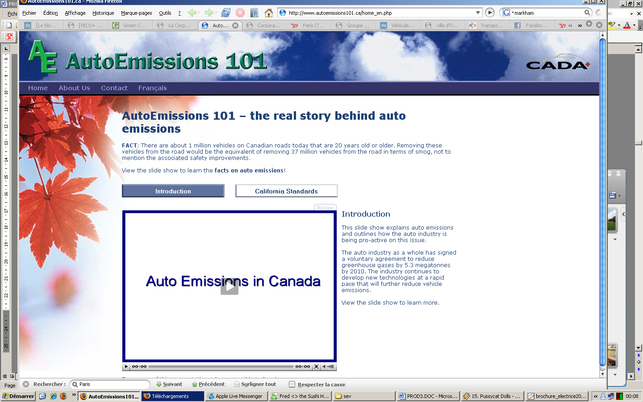Open the Démarrer start menu
The height and width of the screenshot is (402, 643).
(x=18, y=396)
